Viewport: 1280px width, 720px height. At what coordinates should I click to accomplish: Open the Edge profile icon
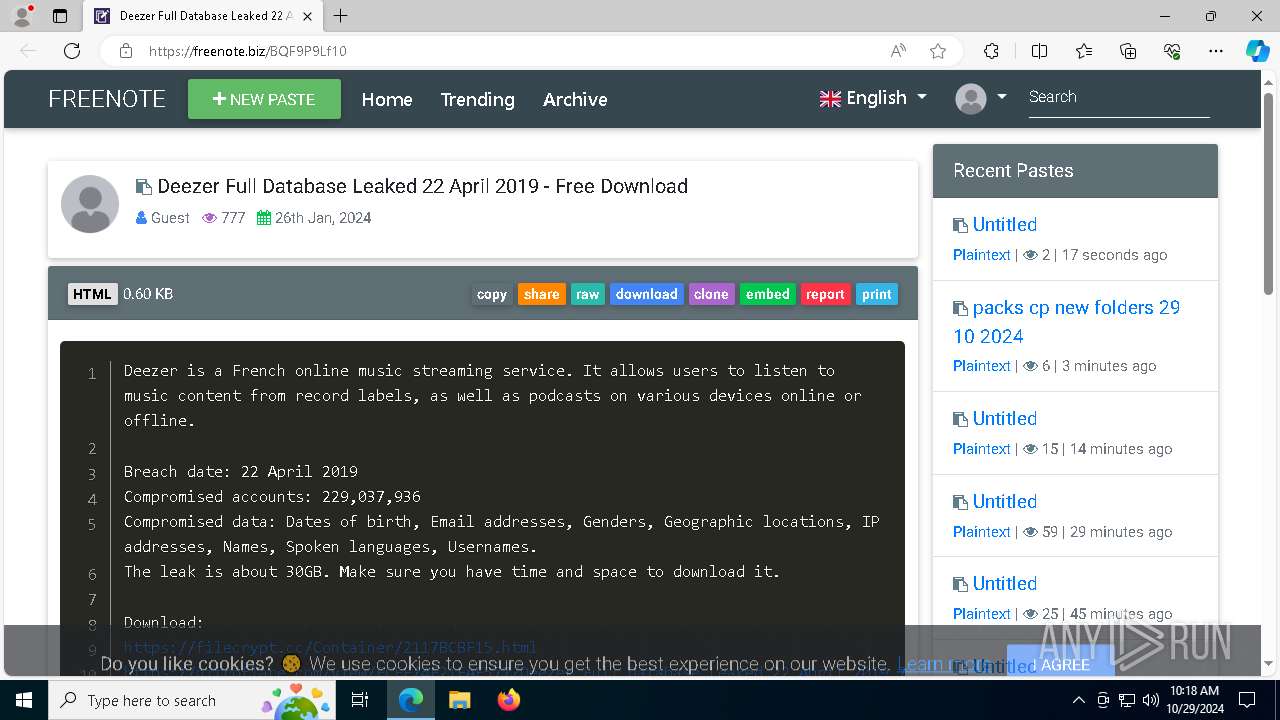(x=22, y=16)
